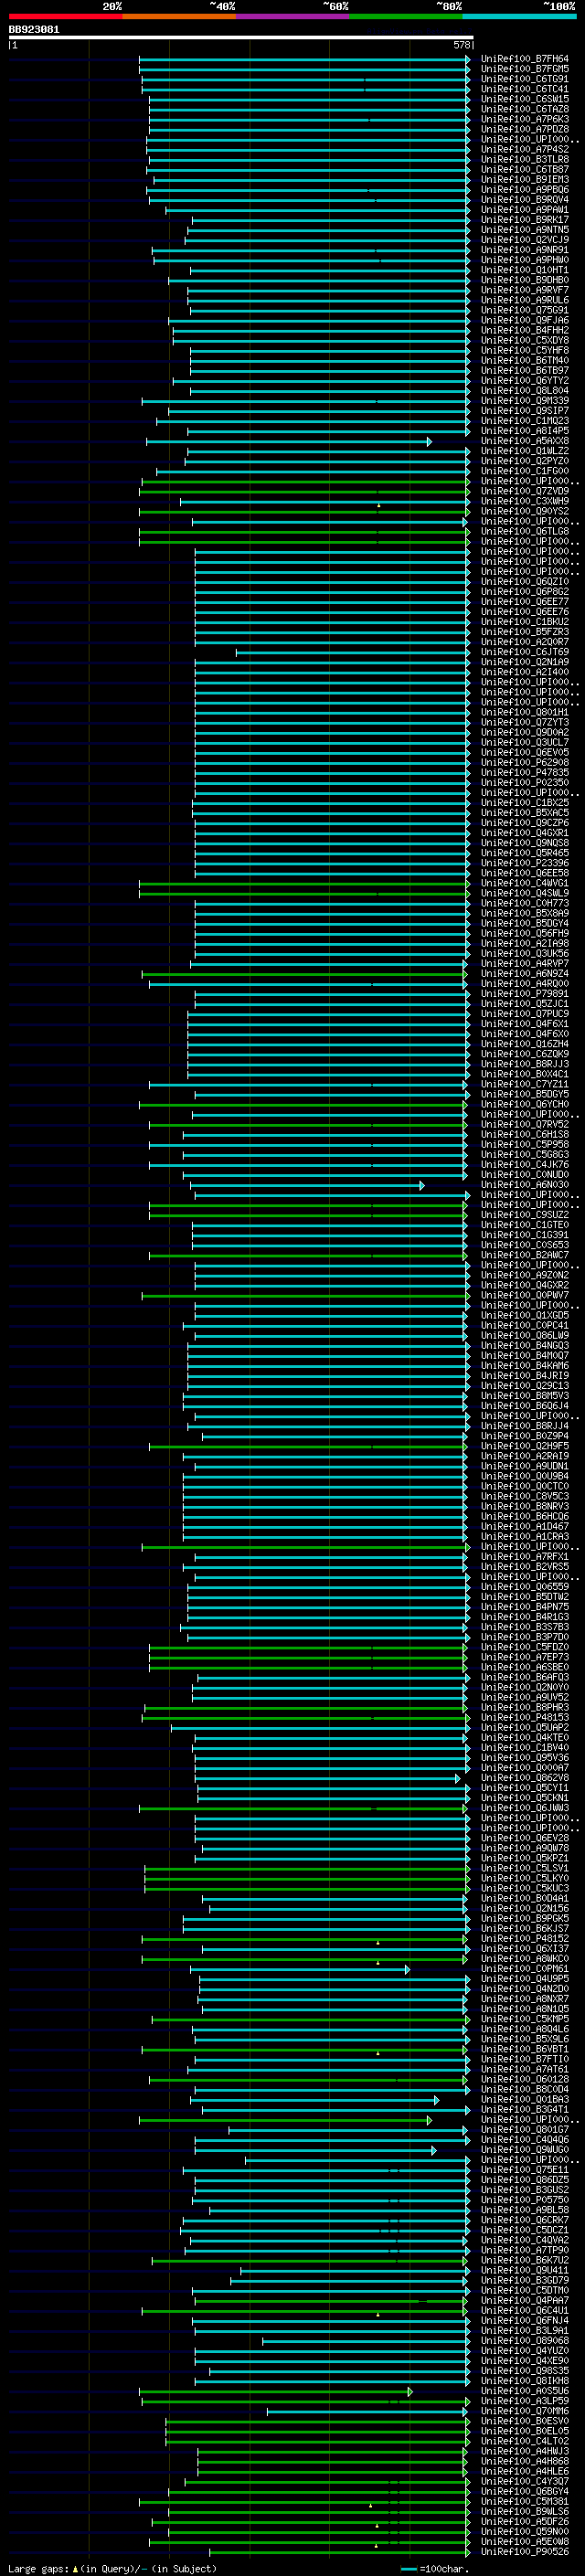Click the UniRef100_Q70MM6 label

point(524,2411)
